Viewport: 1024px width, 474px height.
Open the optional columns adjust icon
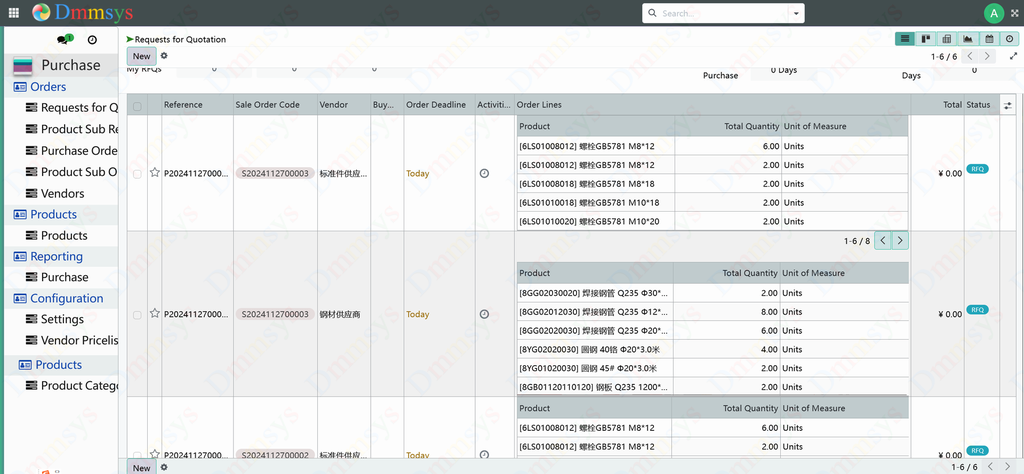(x=1008, y=104)
